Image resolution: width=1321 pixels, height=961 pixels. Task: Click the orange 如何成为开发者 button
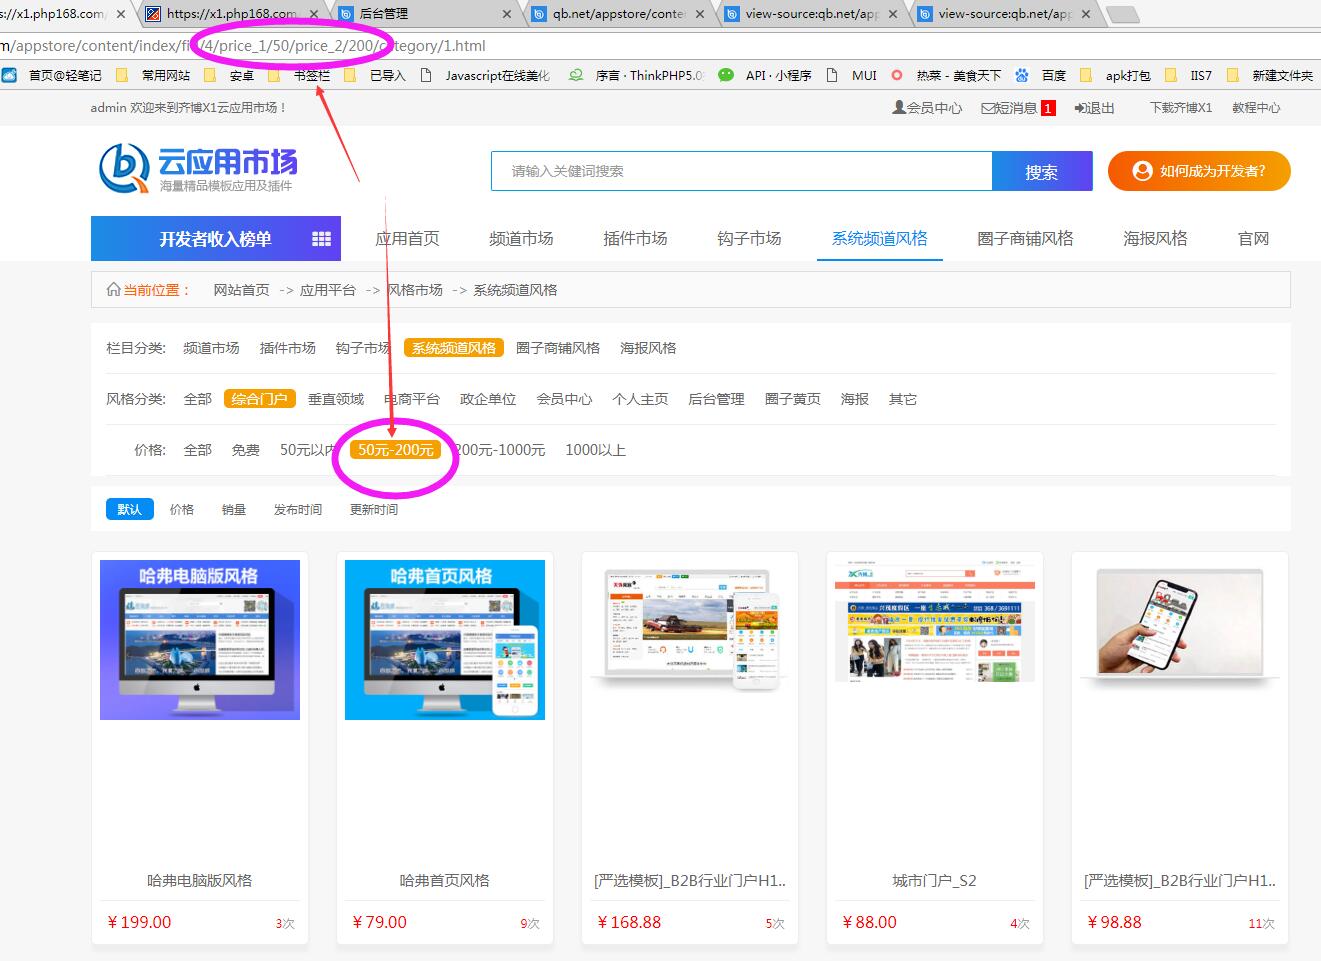click(1199, 171)
